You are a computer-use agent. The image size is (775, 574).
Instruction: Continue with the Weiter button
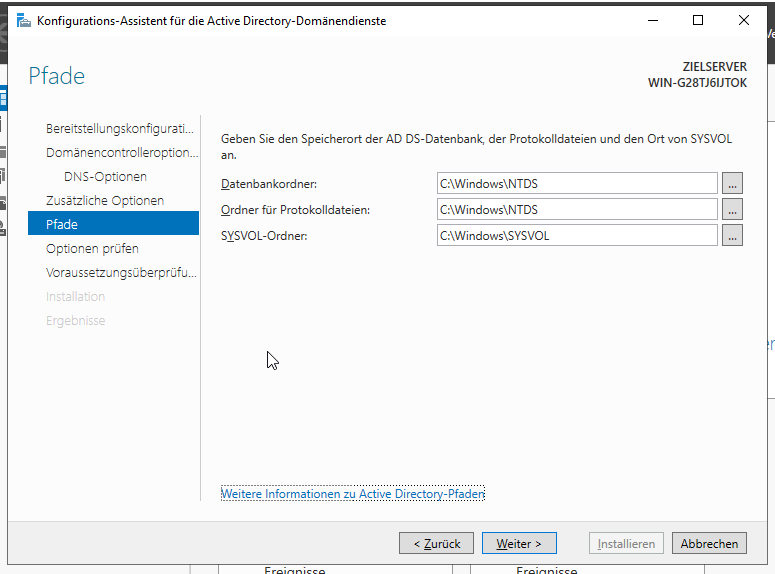pos(519,544)
